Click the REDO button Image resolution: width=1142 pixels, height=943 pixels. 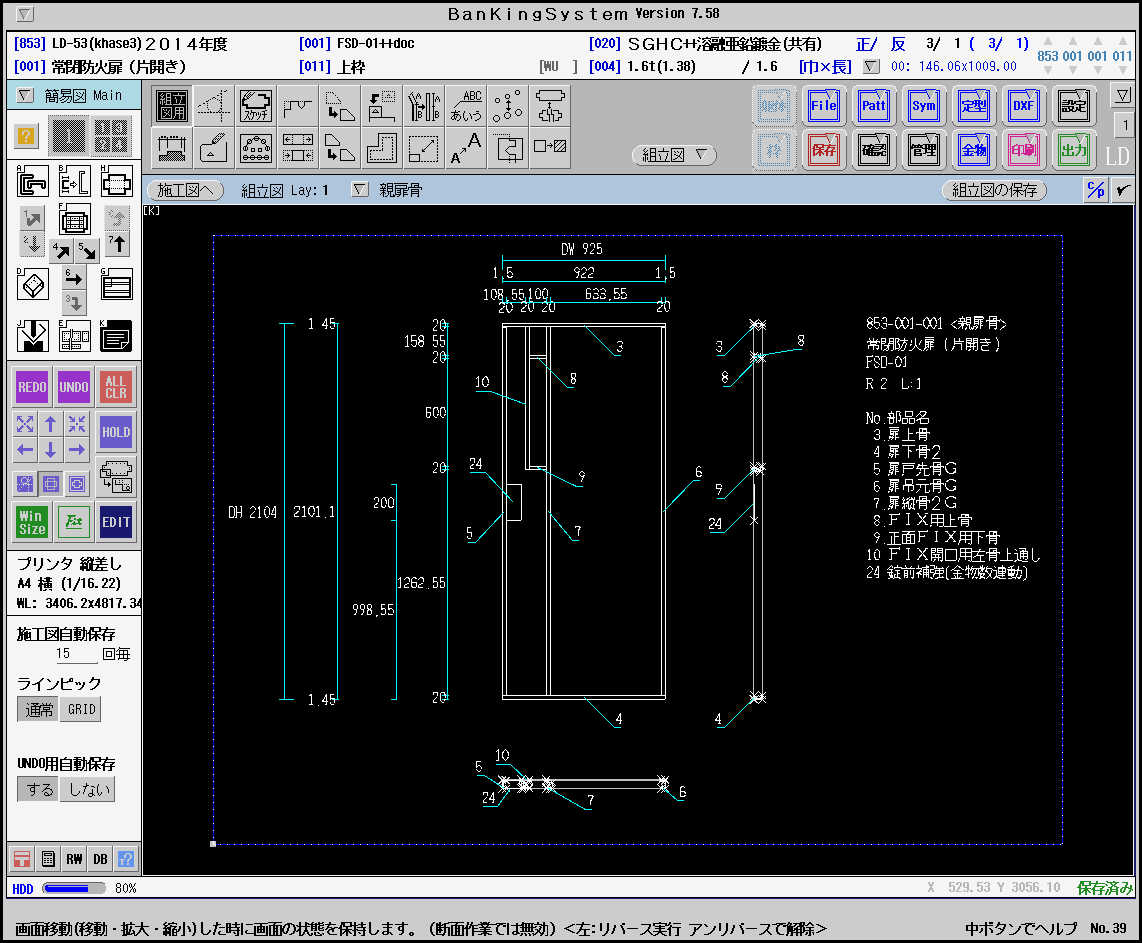[x=31, y=387]
